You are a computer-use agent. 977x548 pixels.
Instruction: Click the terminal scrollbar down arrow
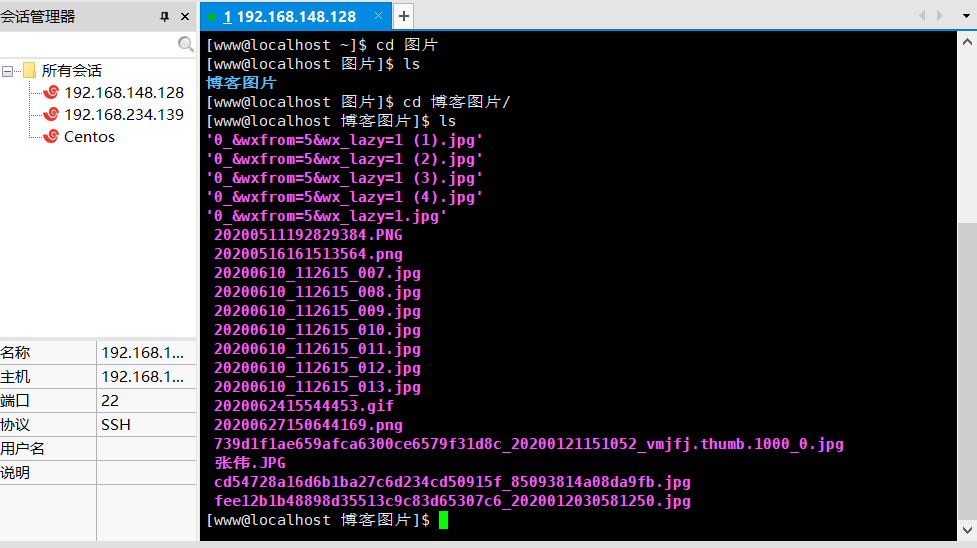click(x=967, y=531)
